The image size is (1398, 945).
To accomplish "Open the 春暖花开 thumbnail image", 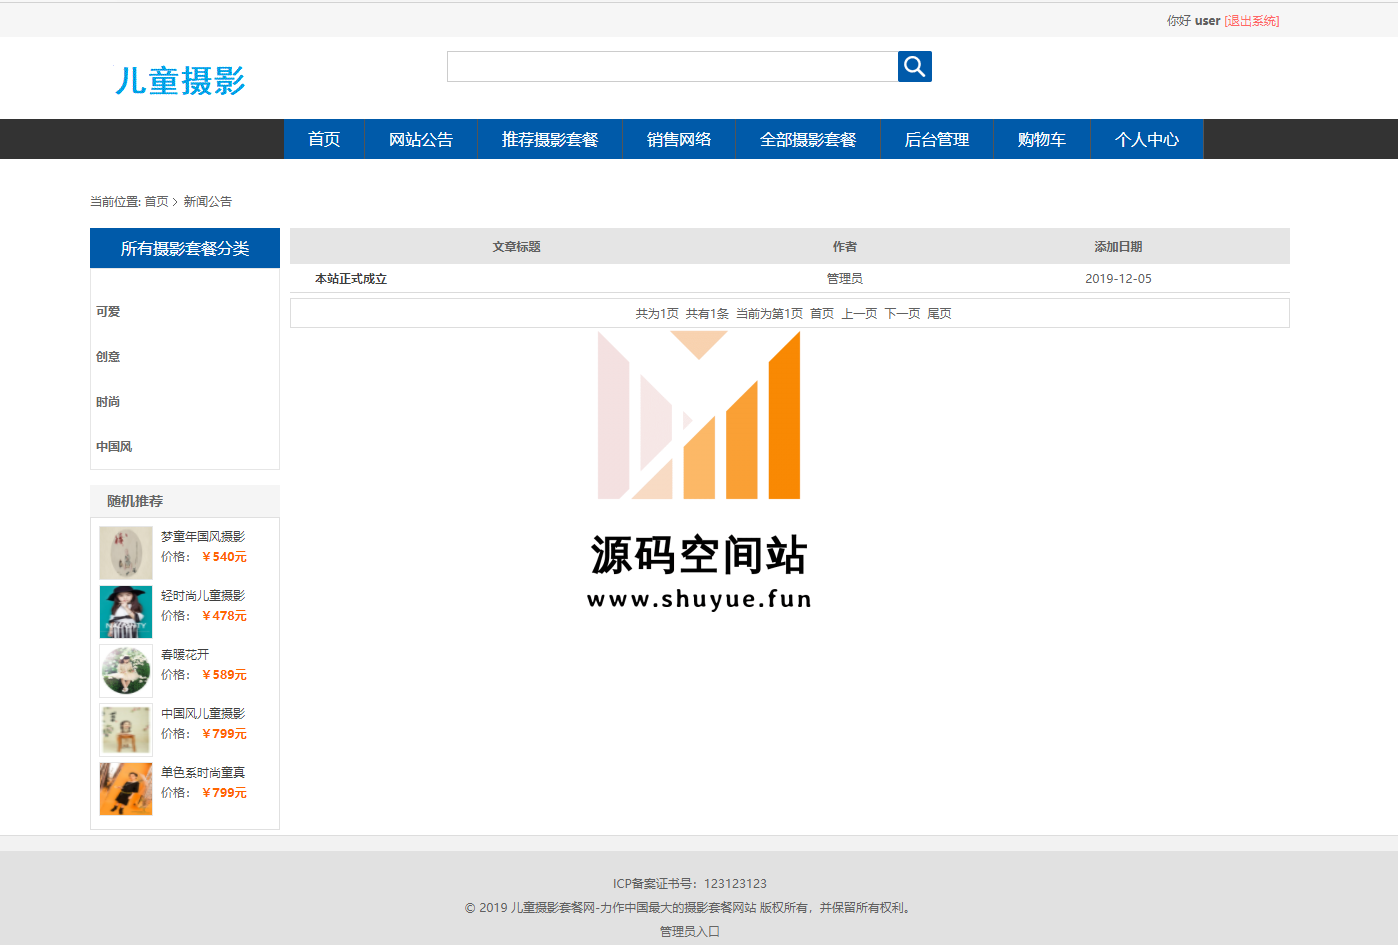I will coord(126,671).
